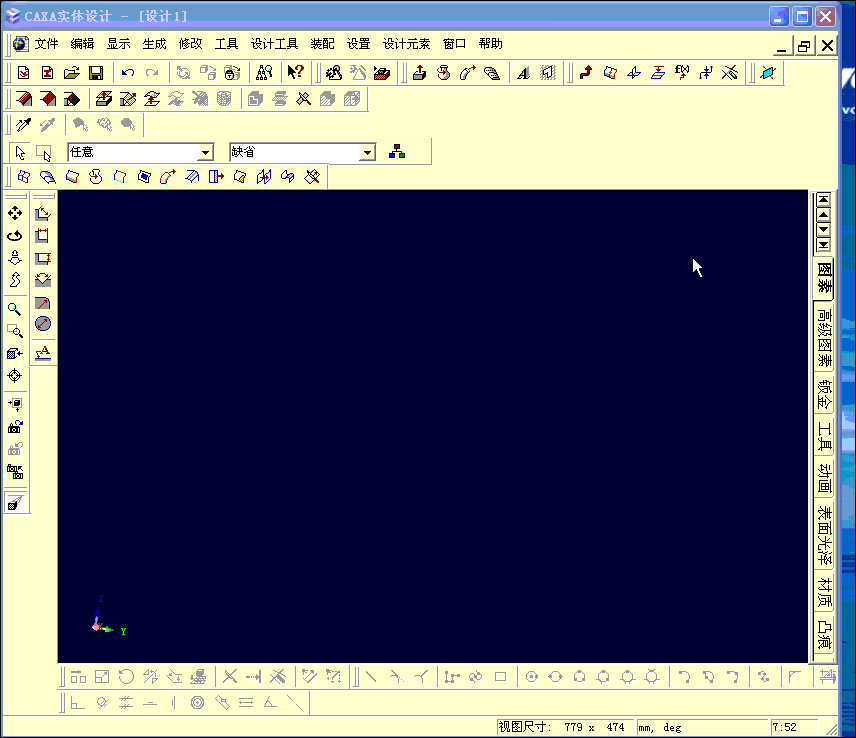Click the text 'A' tool icon
The height and width of the screenshot is (738, 856).
point(523,73)
